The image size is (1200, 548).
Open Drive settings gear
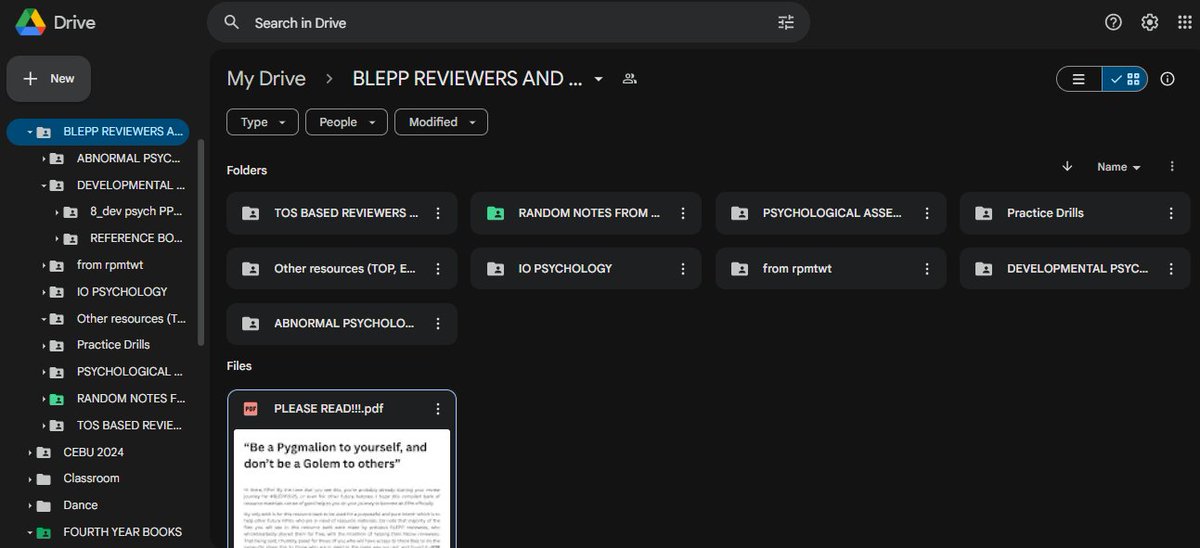click(1150, 22)
